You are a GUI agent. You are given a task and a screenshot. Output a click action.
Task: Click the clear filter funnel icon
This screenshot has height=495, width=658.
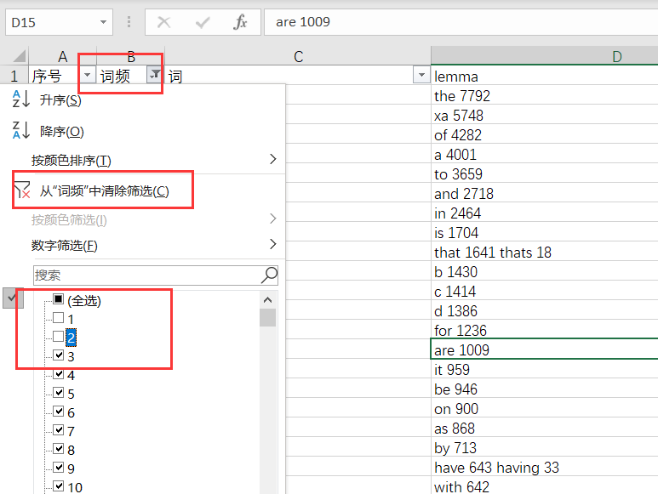pyautogui.click(x=22, y=190)
